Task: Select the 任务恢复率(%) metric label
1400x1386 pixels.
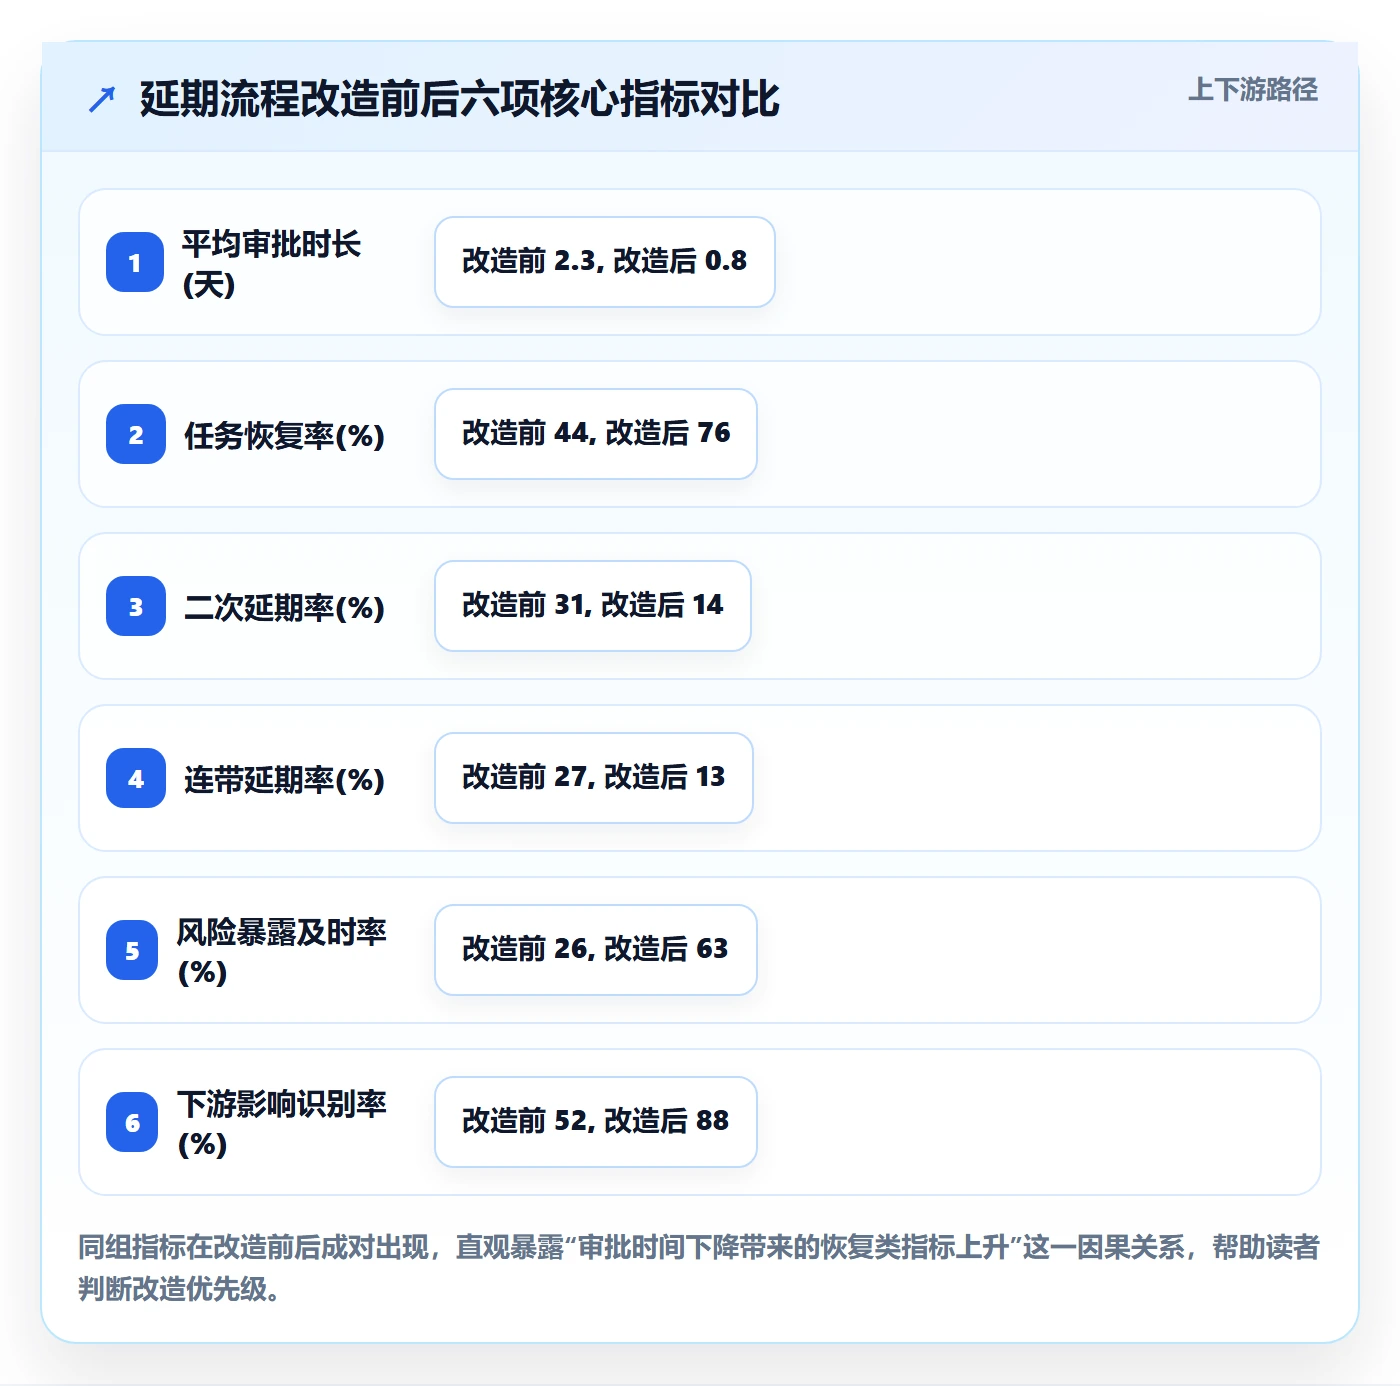Action: [x=284, y=435]
